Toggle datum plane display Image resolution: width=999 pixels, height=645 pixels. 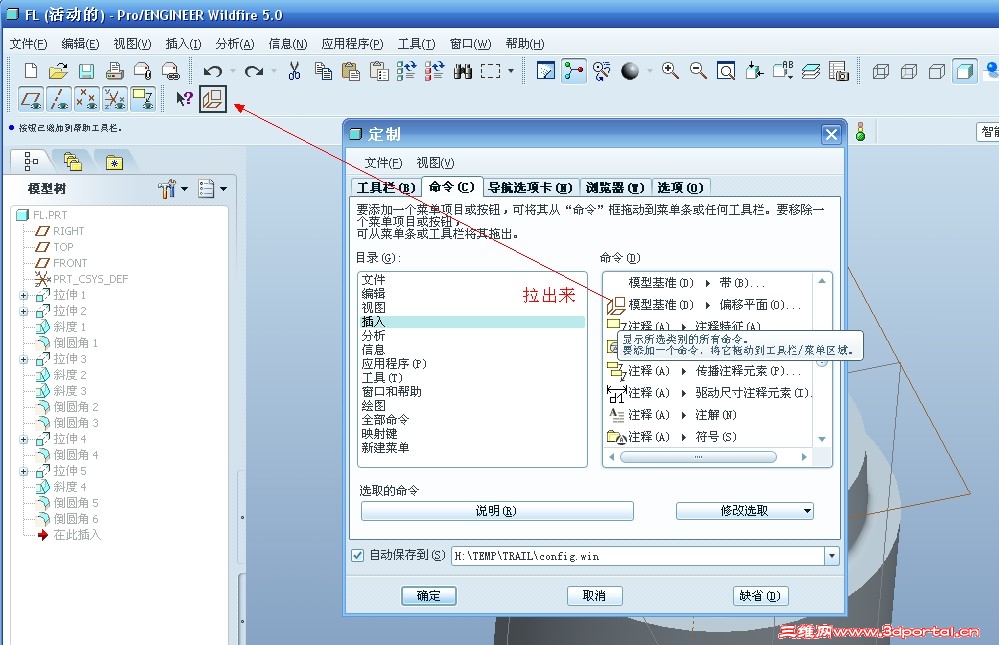(31, 99)
